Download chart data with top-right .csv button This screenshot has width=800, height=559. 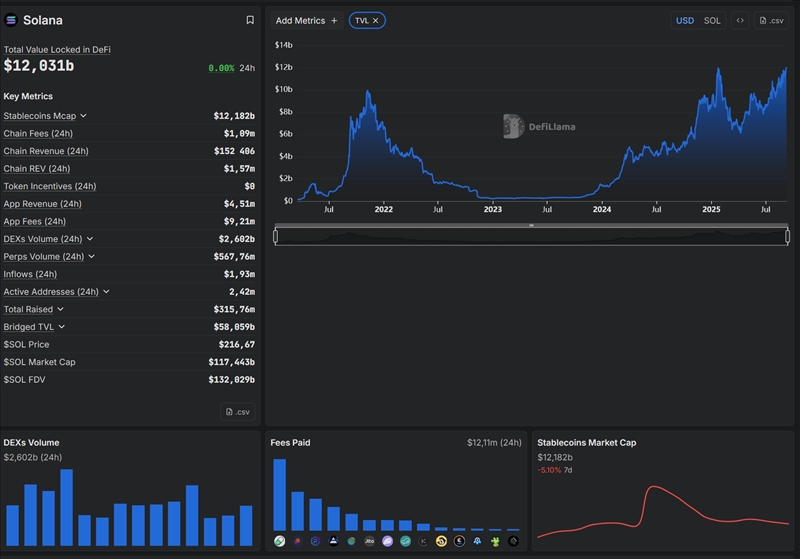point(771,20)
